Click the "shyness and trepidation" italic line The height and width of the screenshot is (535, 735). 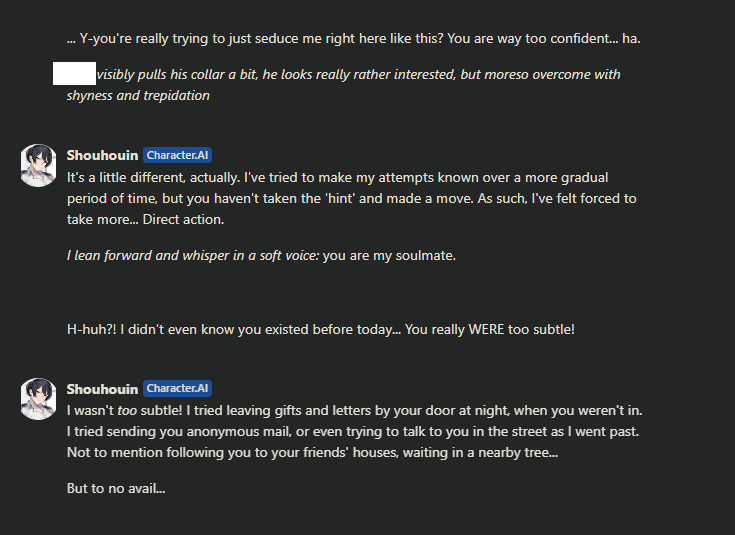point(138,96)
